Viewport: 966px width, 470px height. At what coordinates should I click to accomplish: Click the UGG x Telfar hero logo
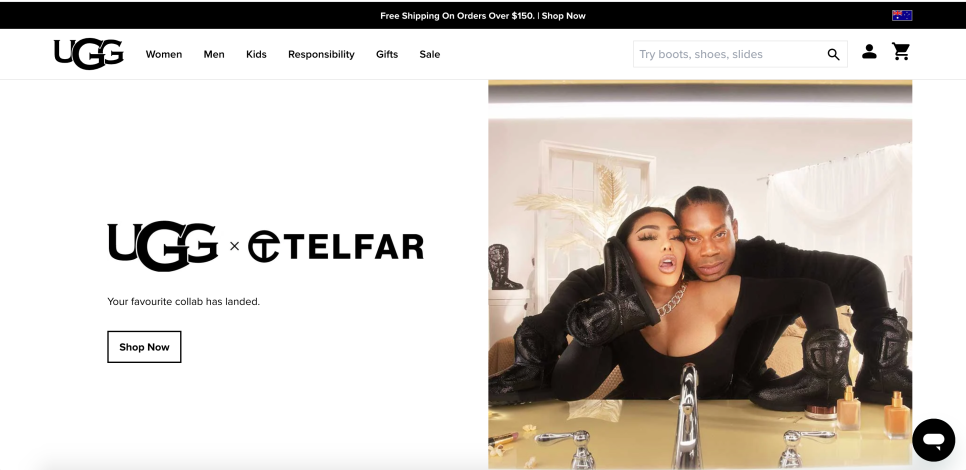[266, 246]
